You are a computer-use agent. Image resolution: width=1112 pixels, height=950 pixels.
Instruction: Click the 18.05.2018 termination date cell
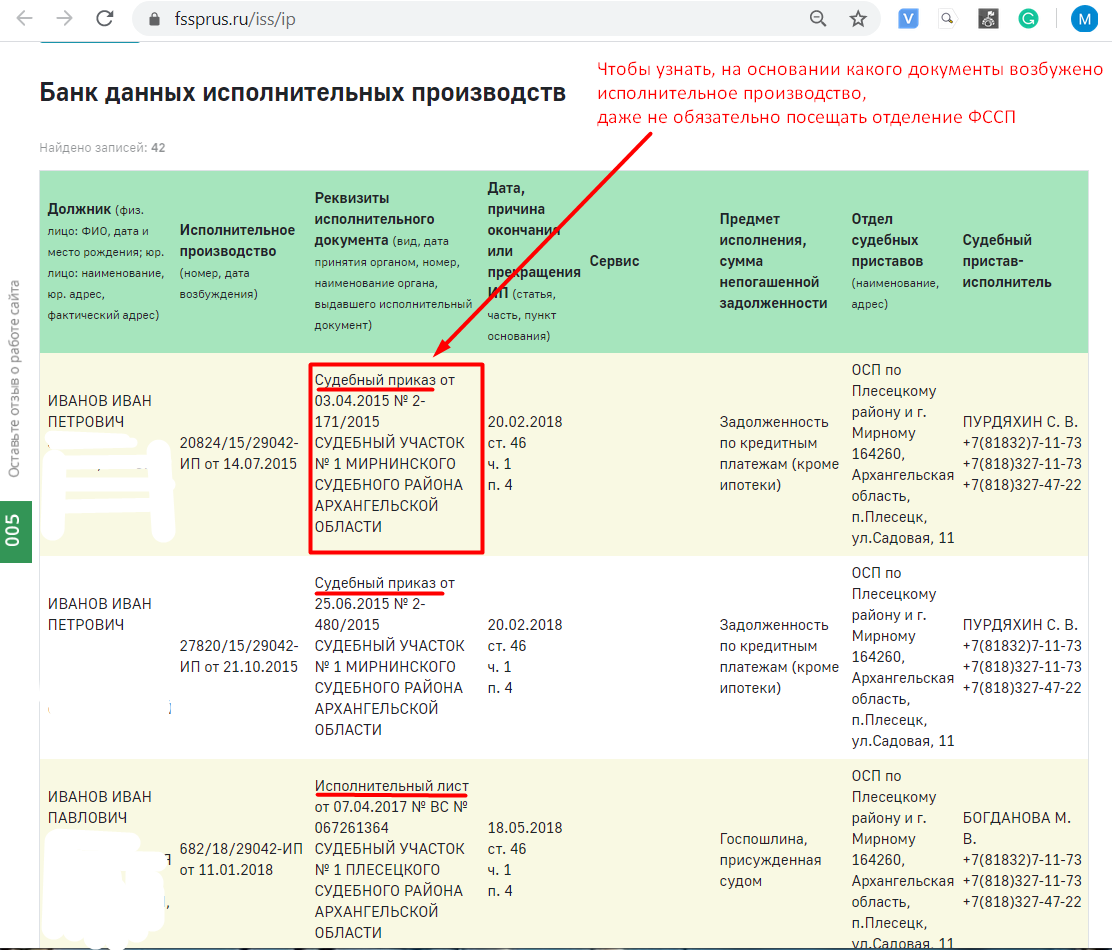(525, 859)
